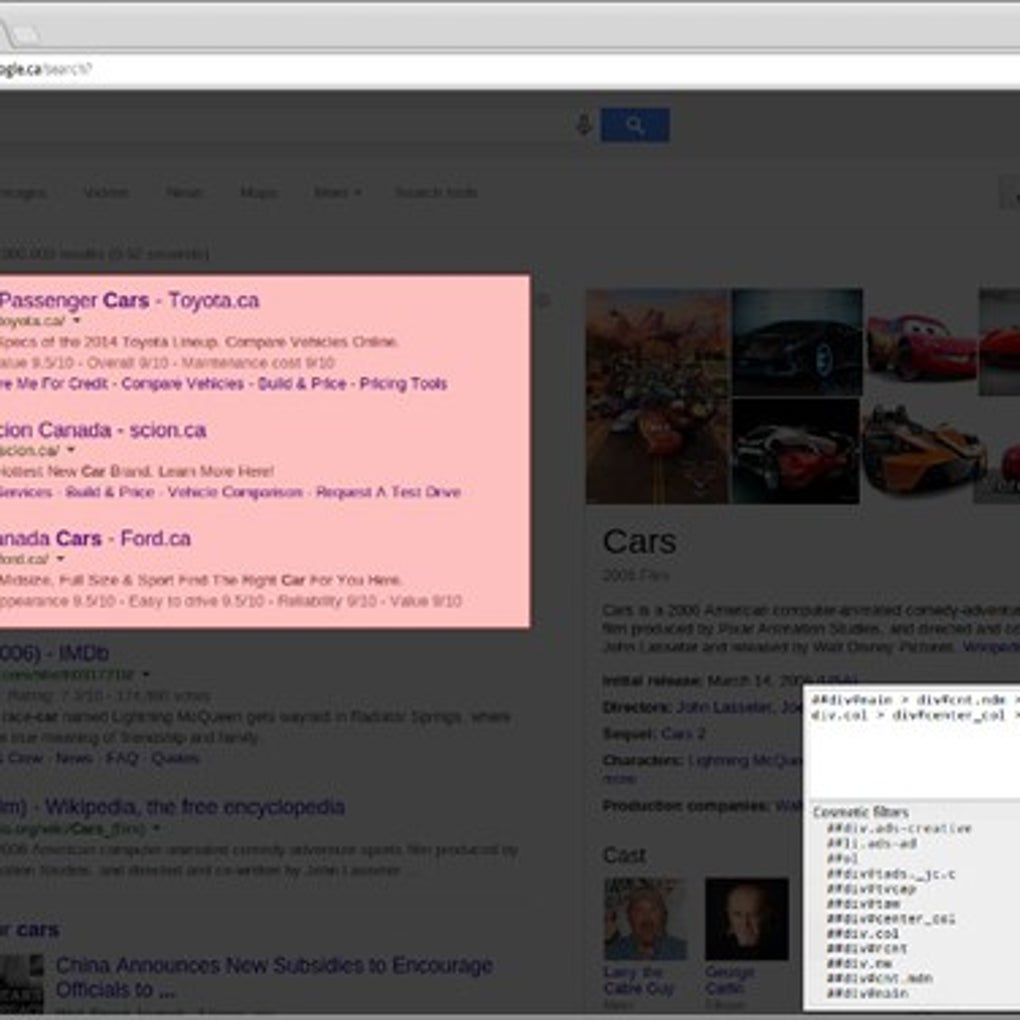The height and width of the screenshot is (1020, 1020).
Task: Click the George Carlin cast photo
Action: 747,919
